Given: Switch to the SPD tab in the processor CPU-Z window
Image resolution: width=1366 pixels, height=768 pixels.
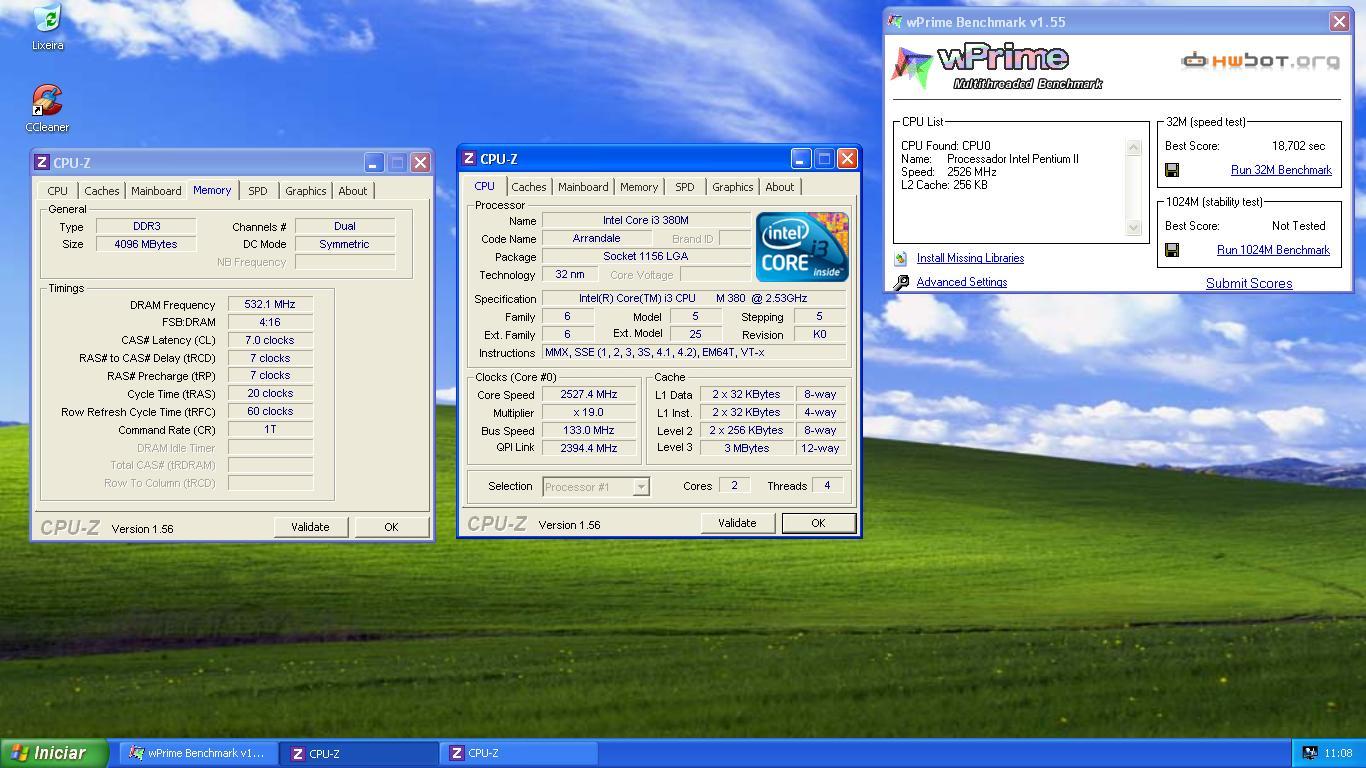Looking at the screenshot, I should pos(685,187).
